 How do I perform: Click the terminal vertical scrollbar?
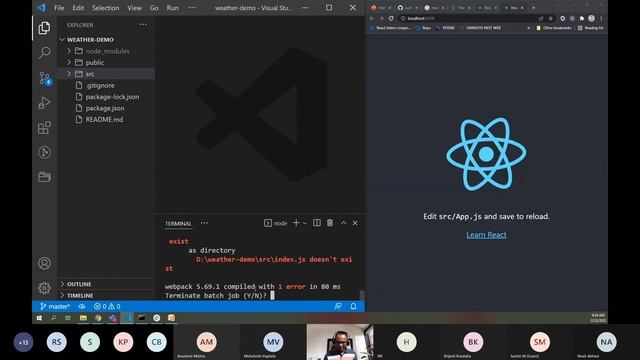362,295
